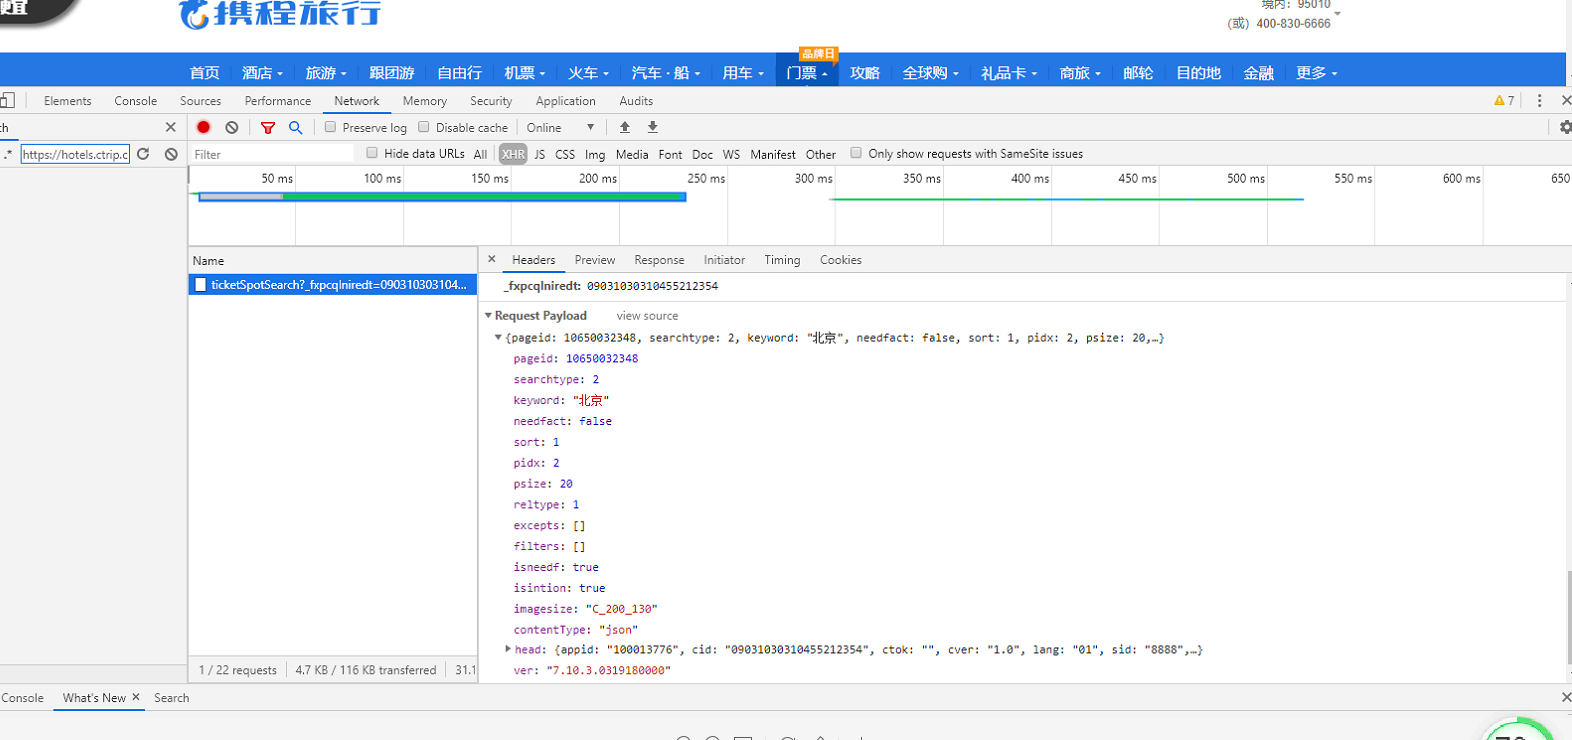This screenshot has height=740, width=1572.
Task: Open the 门票 dropdown in navigation bar
Action: [x=807, y=72]
